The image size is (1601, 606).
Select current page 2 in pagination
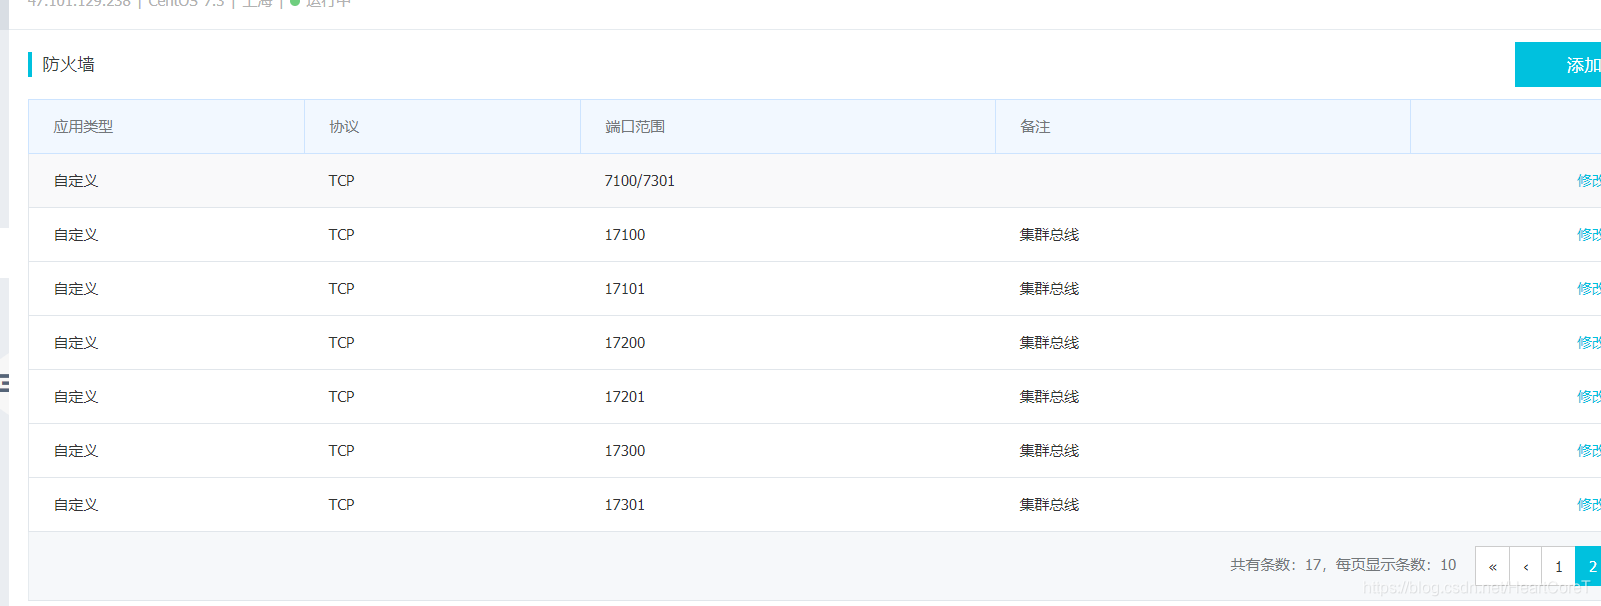1588,566
